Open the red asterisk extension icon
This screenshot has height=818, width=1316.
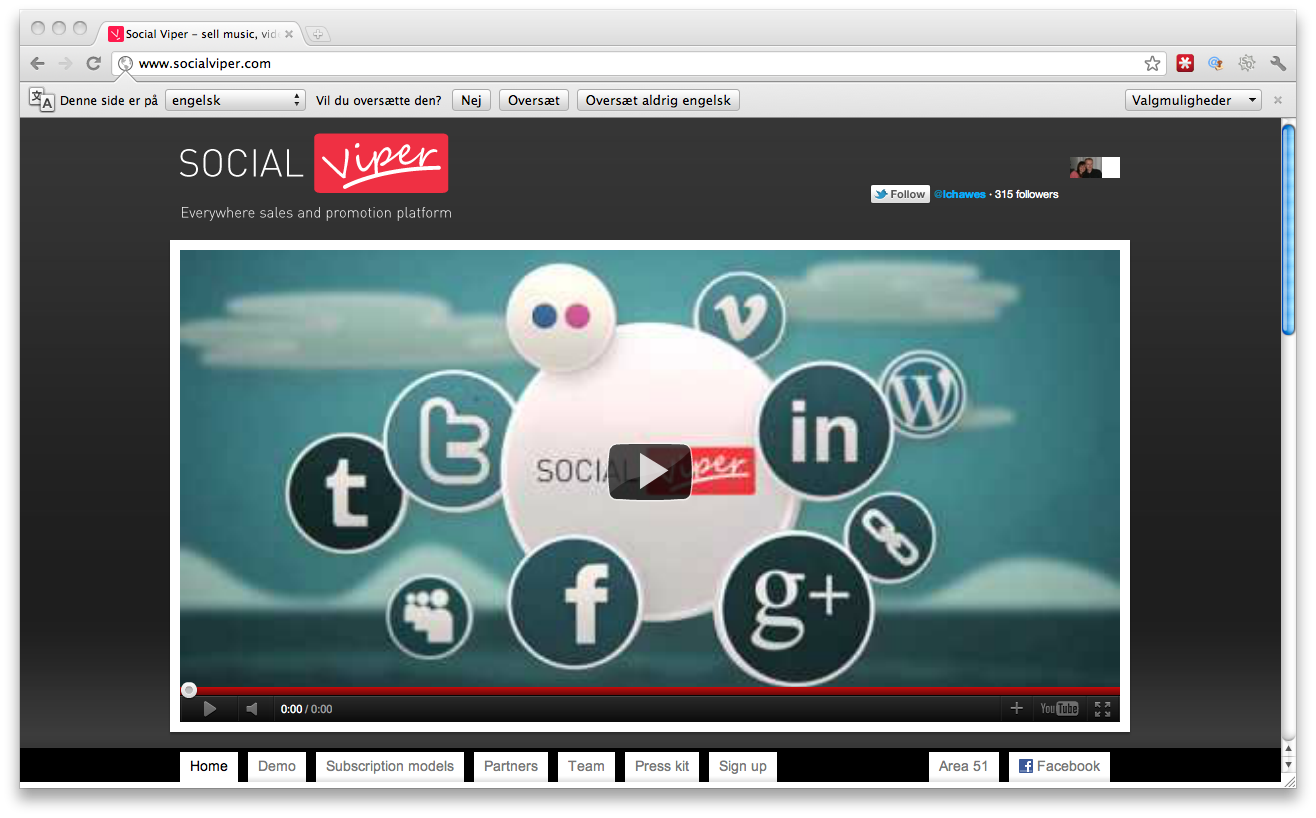click(x=1185, y=63)
